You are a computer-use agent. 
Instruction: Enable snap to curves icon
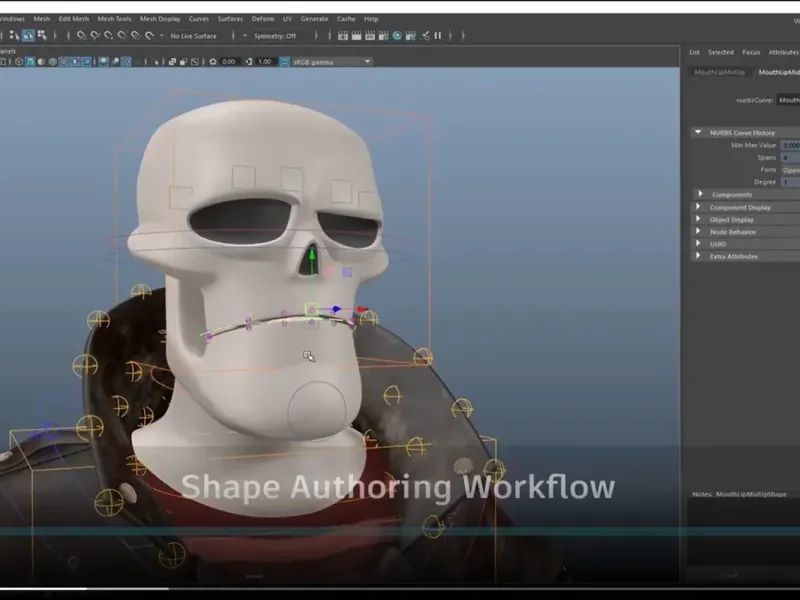point(95,35)
